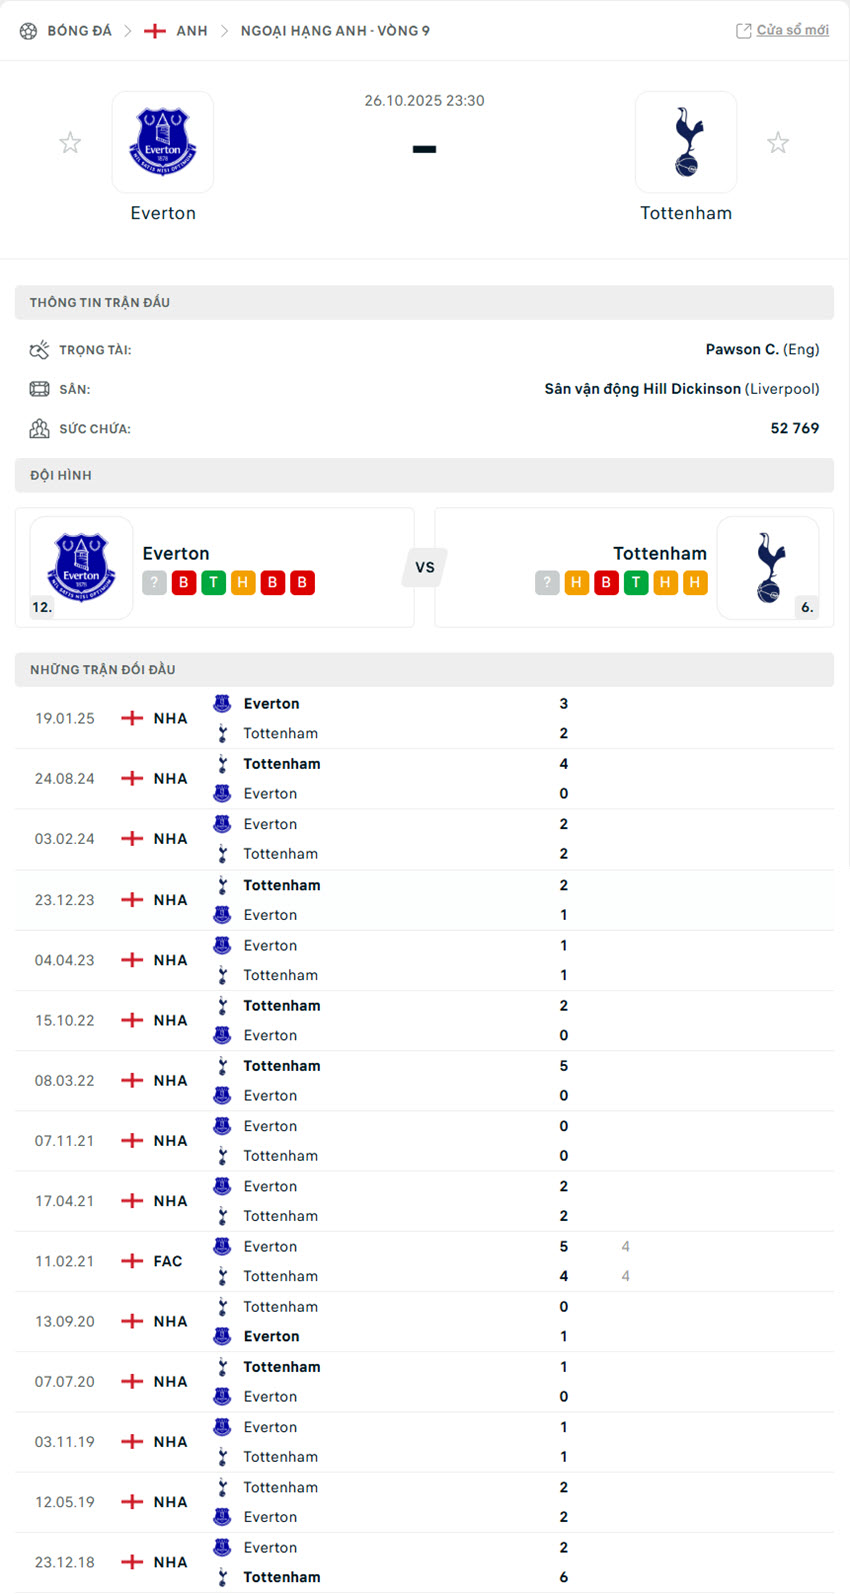Select the Everton club crest logo

click(162, 142)
